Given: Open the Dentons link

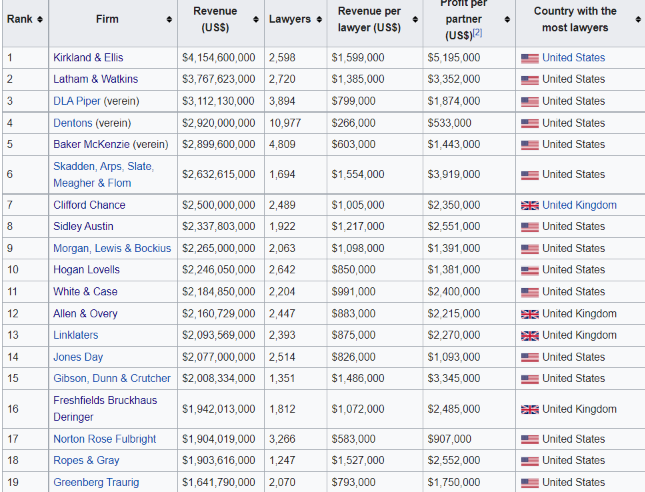Looking at the screenshot, I should pyautogui.click(x=73, y=123).
